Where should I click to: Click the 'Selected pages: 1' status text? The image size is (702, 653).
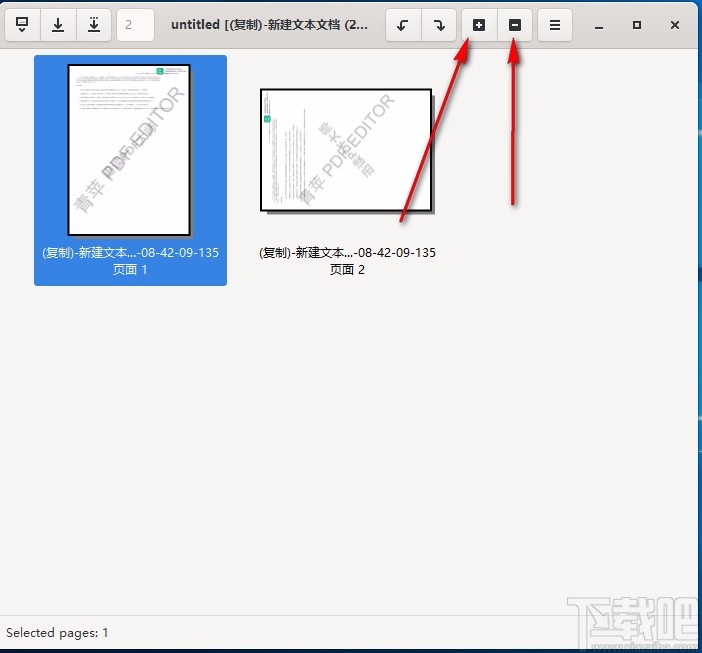(x=57, y=633)
